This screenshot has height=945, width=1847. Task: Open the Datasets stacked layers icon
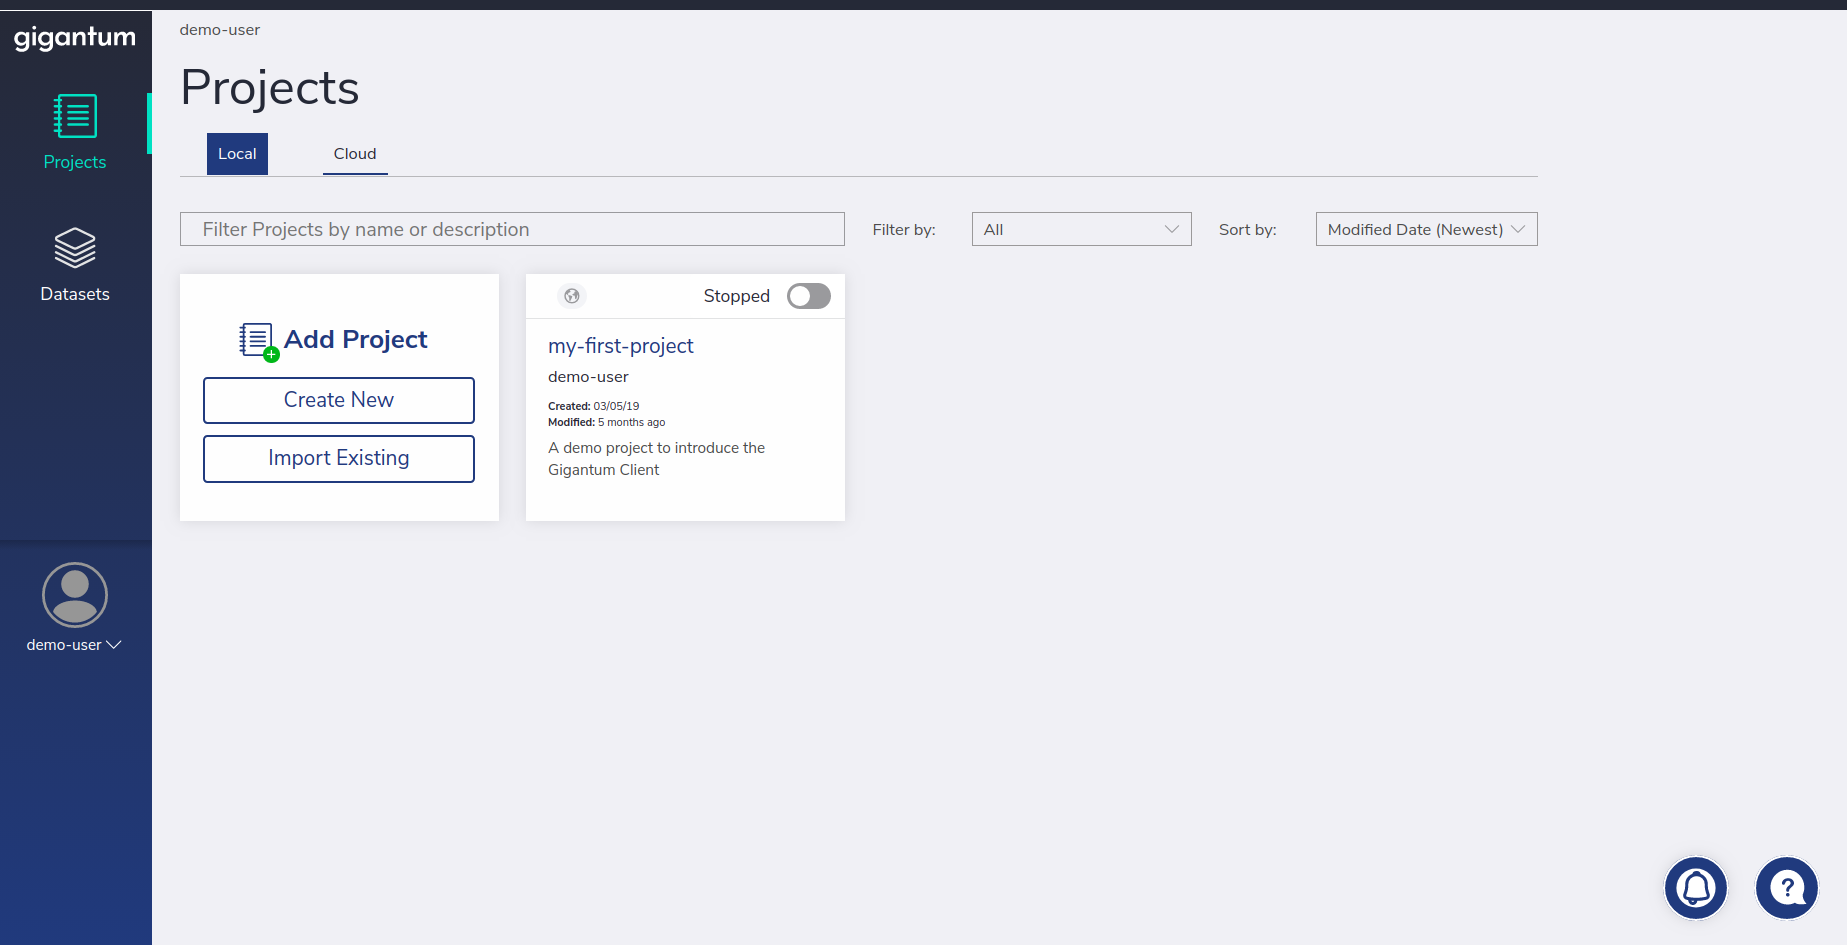[x=75, y=248]
